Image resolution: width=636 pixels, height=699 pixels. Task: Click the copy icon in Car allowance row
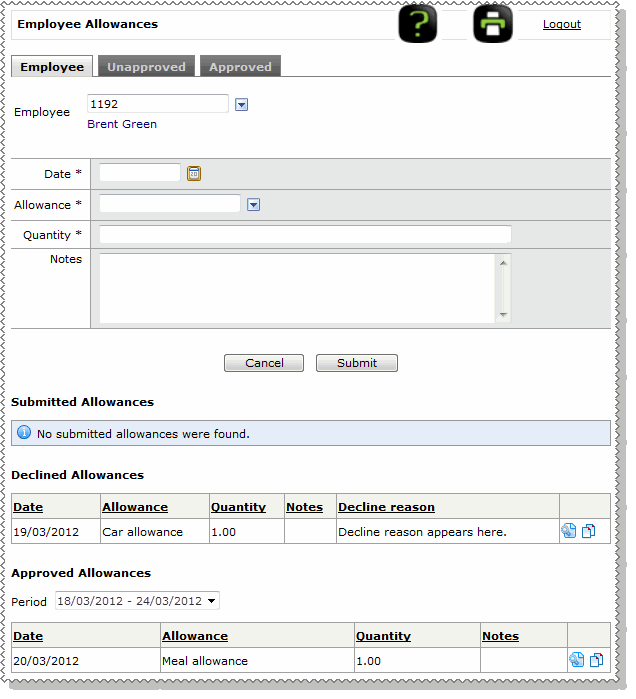click(x=588, y=531)
